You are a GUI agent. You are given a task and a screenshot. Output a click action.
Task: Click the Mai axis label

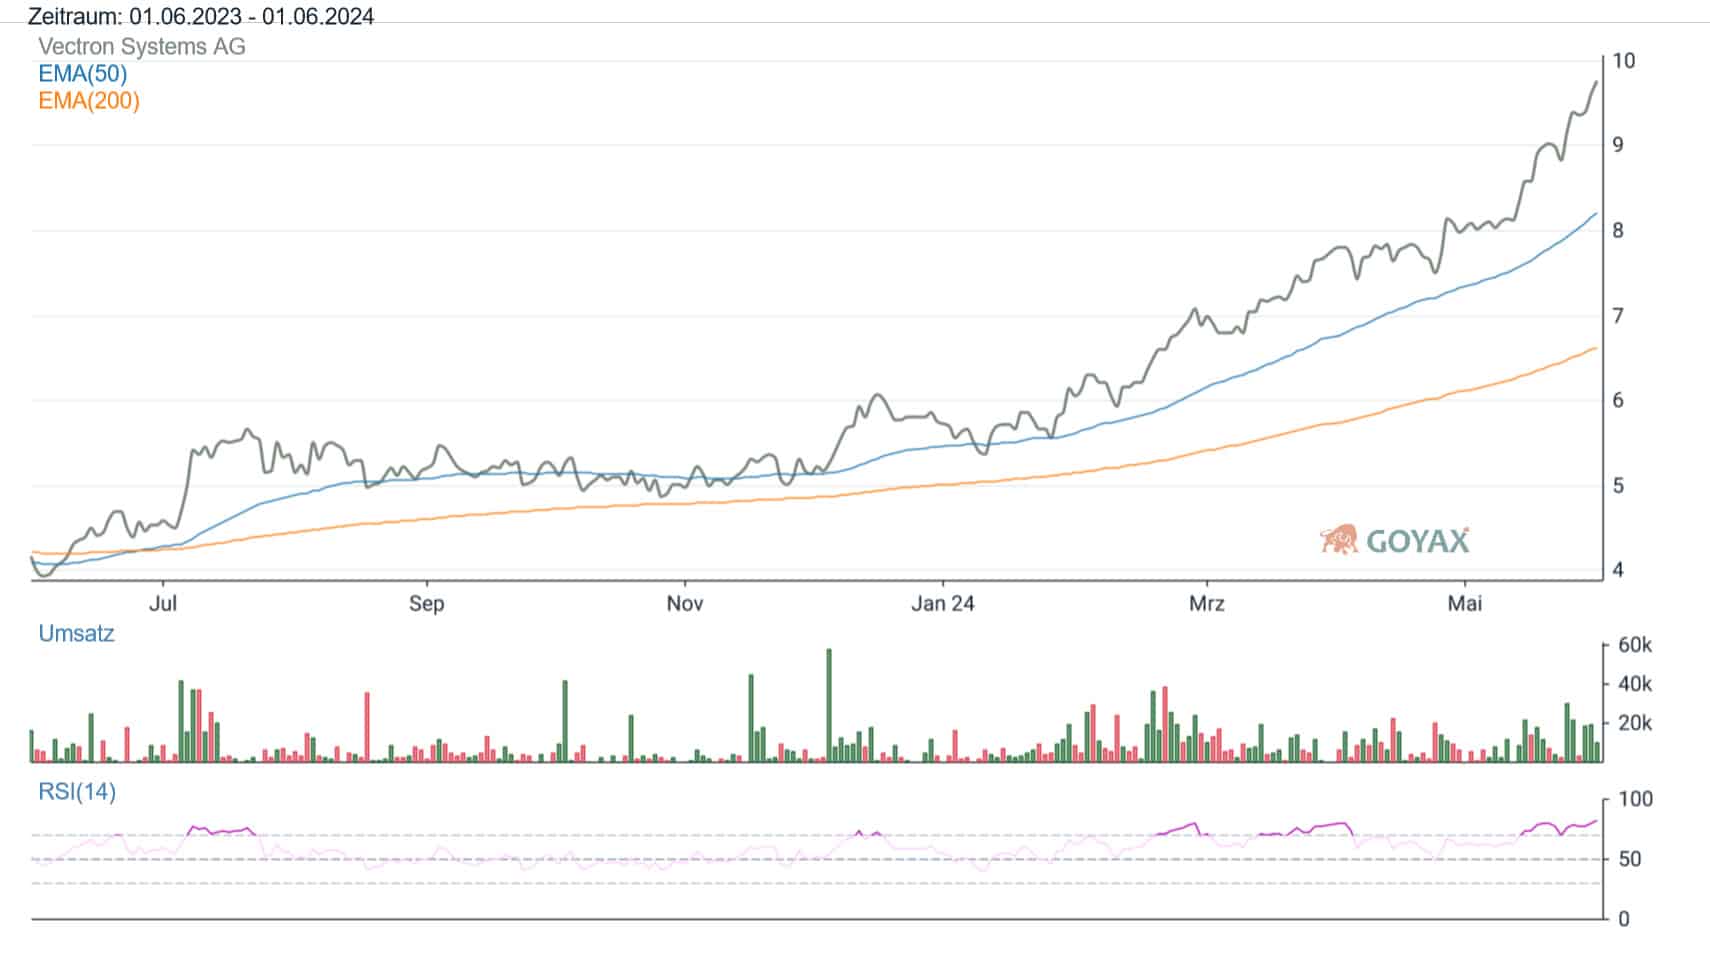point(1465,603)
